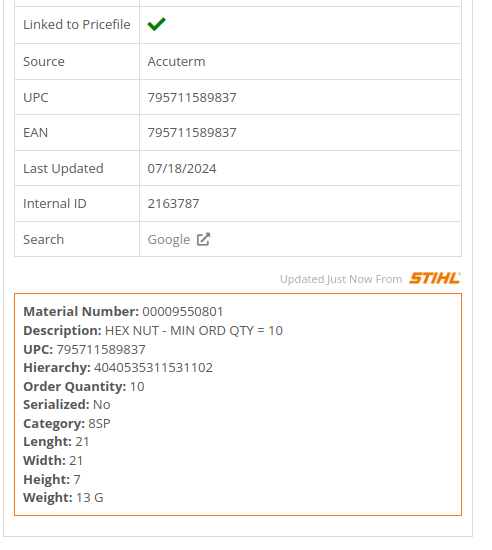This screenshot has width=492, height=550.
Task: Click the Category 8SP value
Action: tap(99, 423)
